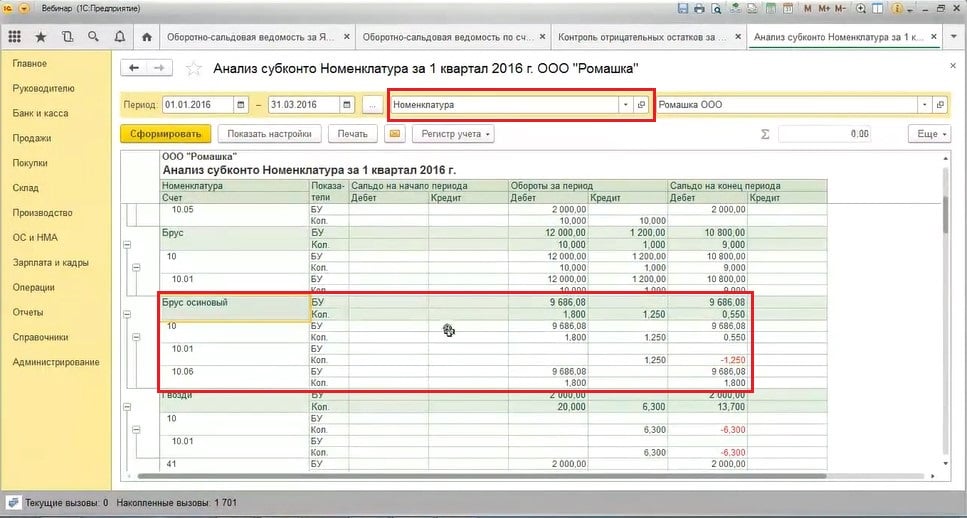Go to the Home page icon
This screenshot has height=518, width=967.
coord(147,37)
